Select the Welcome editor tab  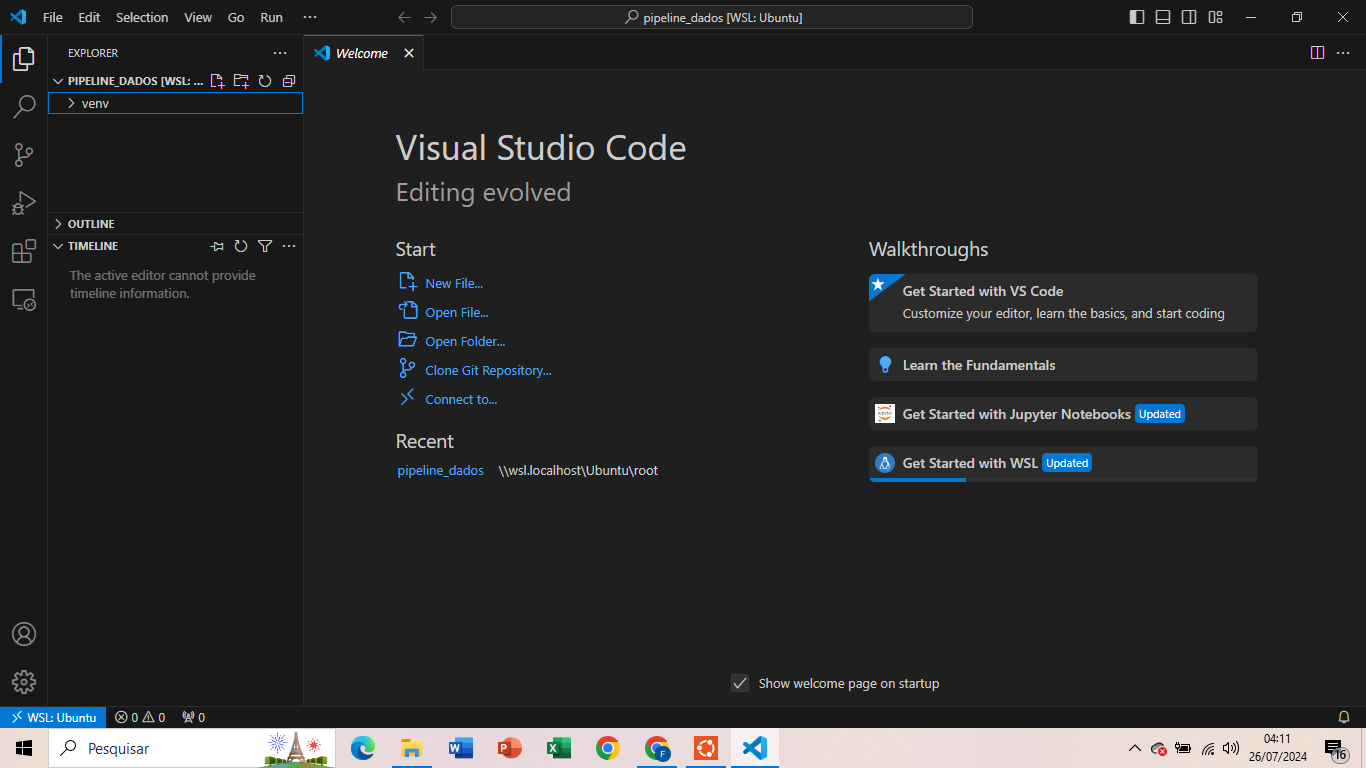tap(364, 53)
